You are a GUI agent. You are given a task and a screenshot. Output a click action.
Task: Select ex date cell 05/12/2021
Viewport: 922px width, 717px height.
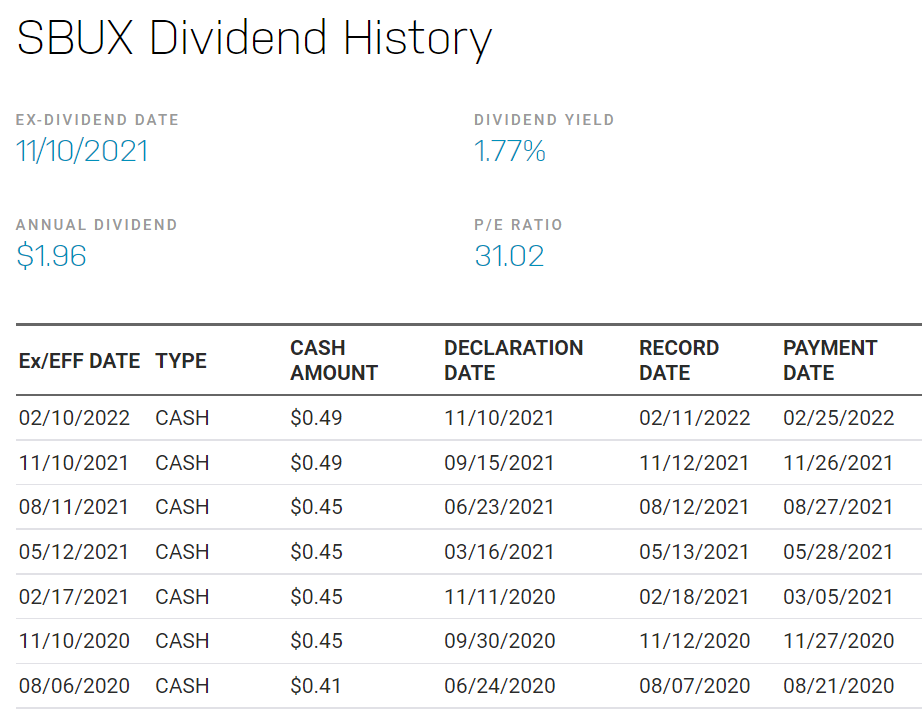pos(74,552)
